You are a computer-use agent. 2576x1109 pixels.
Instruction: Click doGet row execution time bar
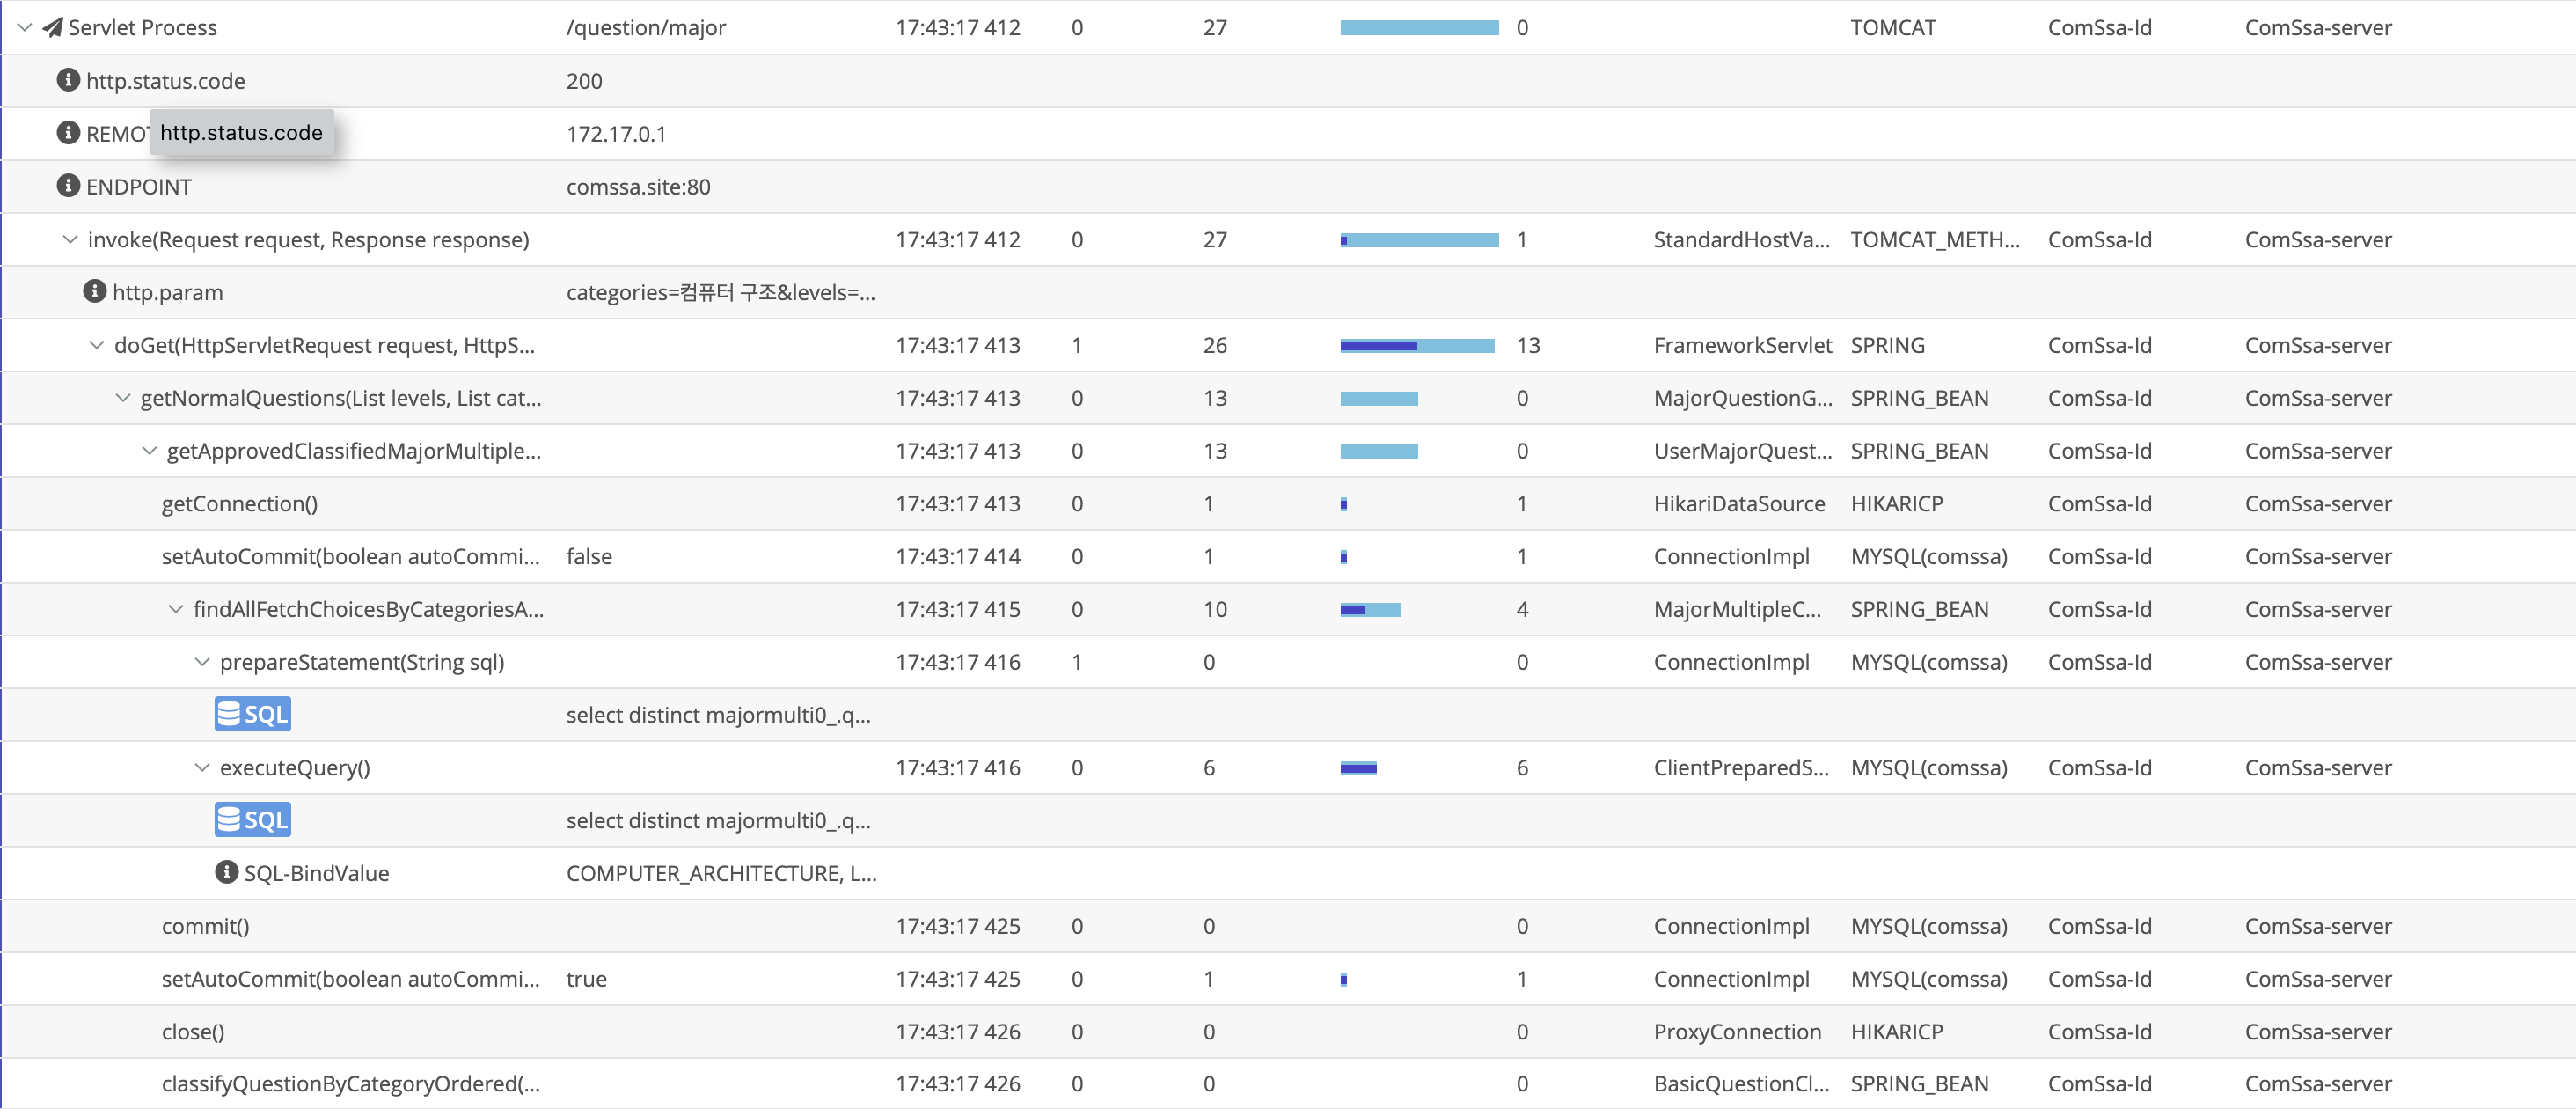click(x=1417, y=346)
